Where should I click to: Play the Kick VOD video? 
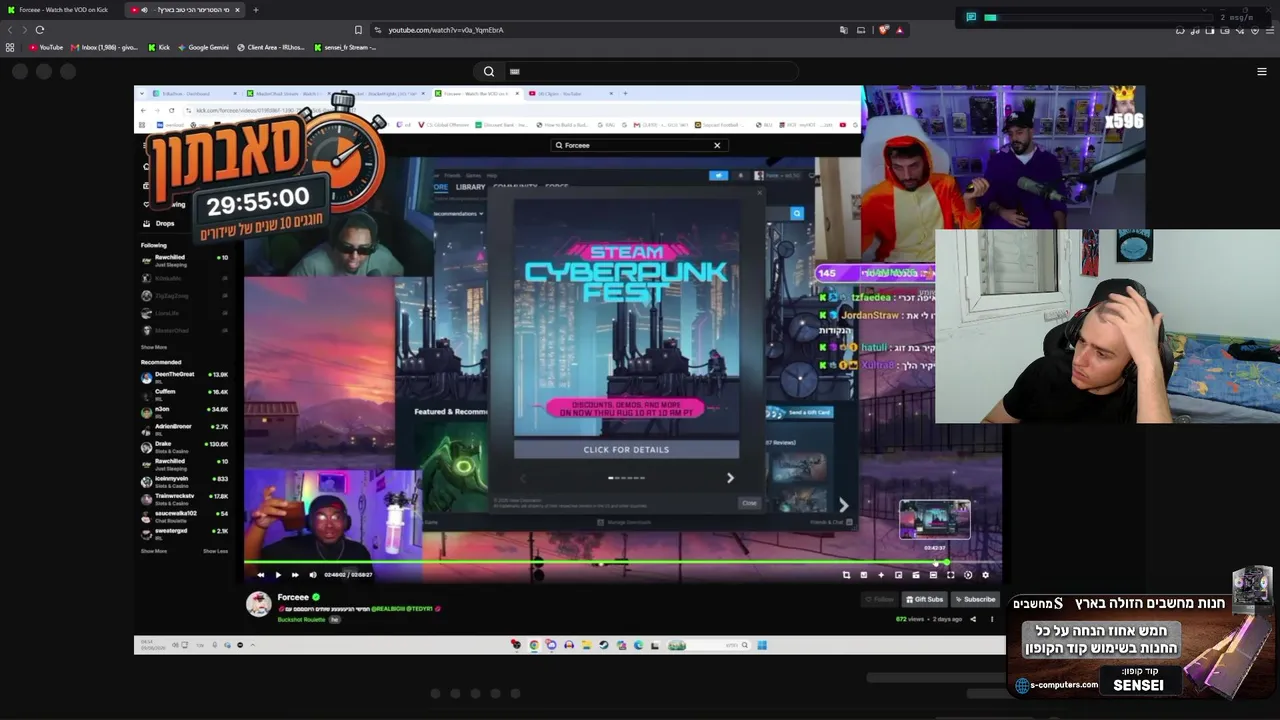pos(278,575)
